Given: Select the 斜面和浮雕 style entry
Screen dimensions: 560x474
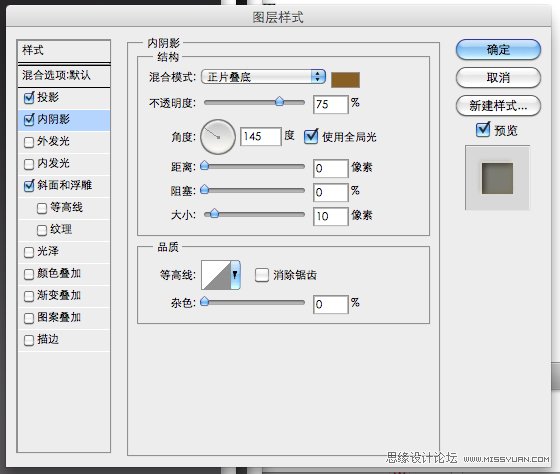Looking at the screenshot, I should 64,185.
